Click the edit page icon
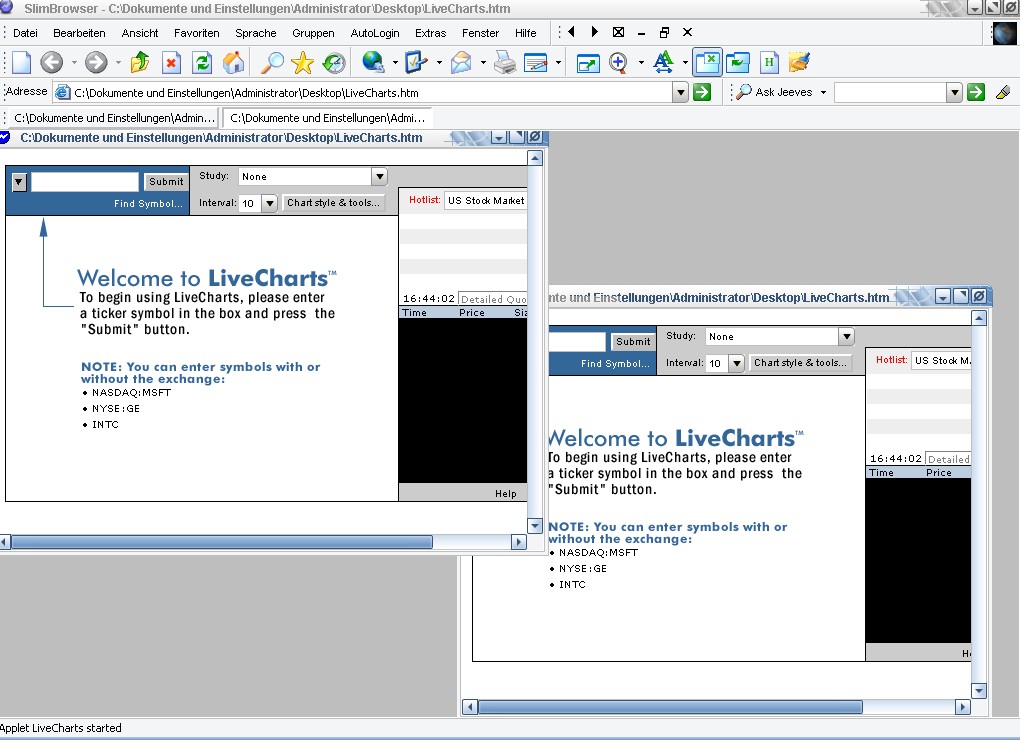 pyautogui.click(x=535, y=62)
